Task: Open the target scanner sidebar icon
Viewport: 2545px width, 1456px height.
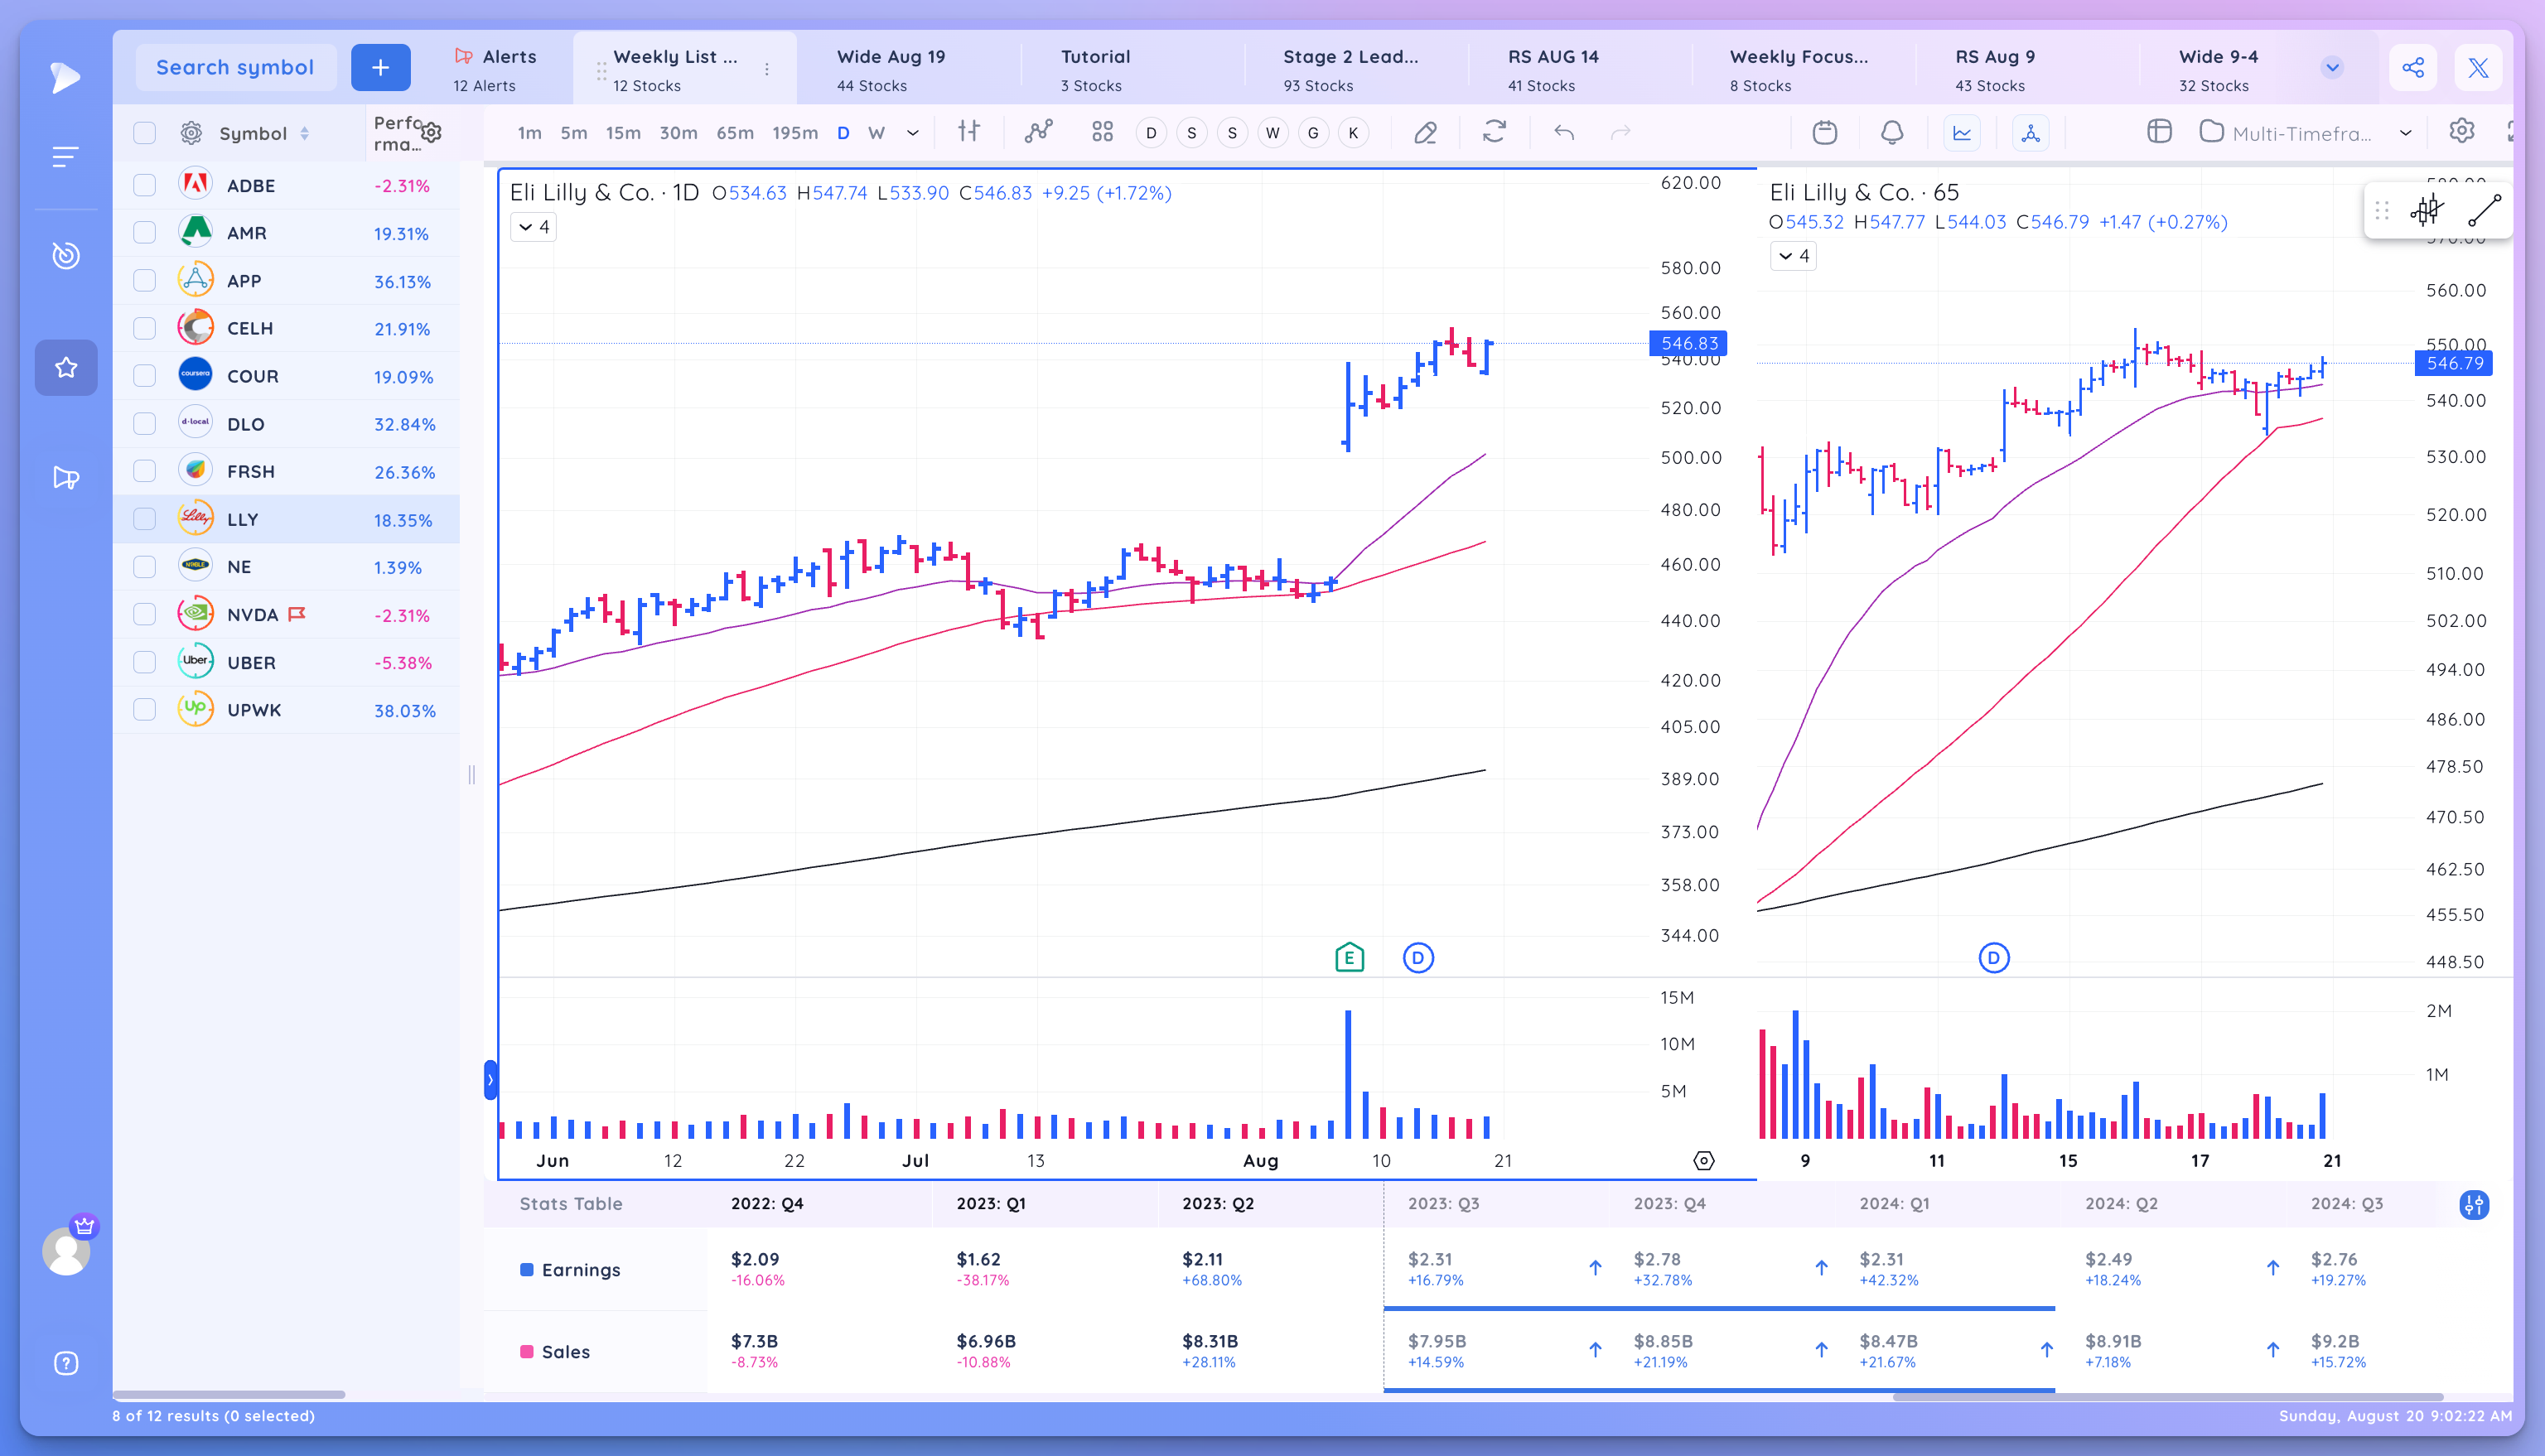Action: [x=66, y=255]
